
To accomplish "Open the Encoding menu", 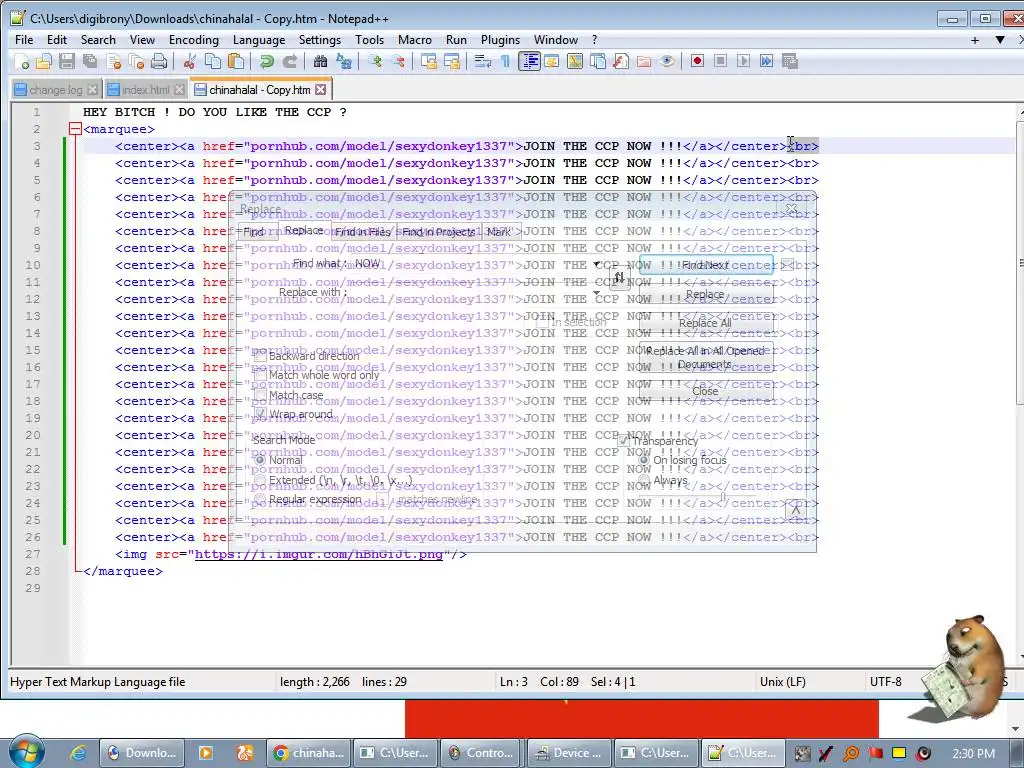I will [x=194, y=40].
